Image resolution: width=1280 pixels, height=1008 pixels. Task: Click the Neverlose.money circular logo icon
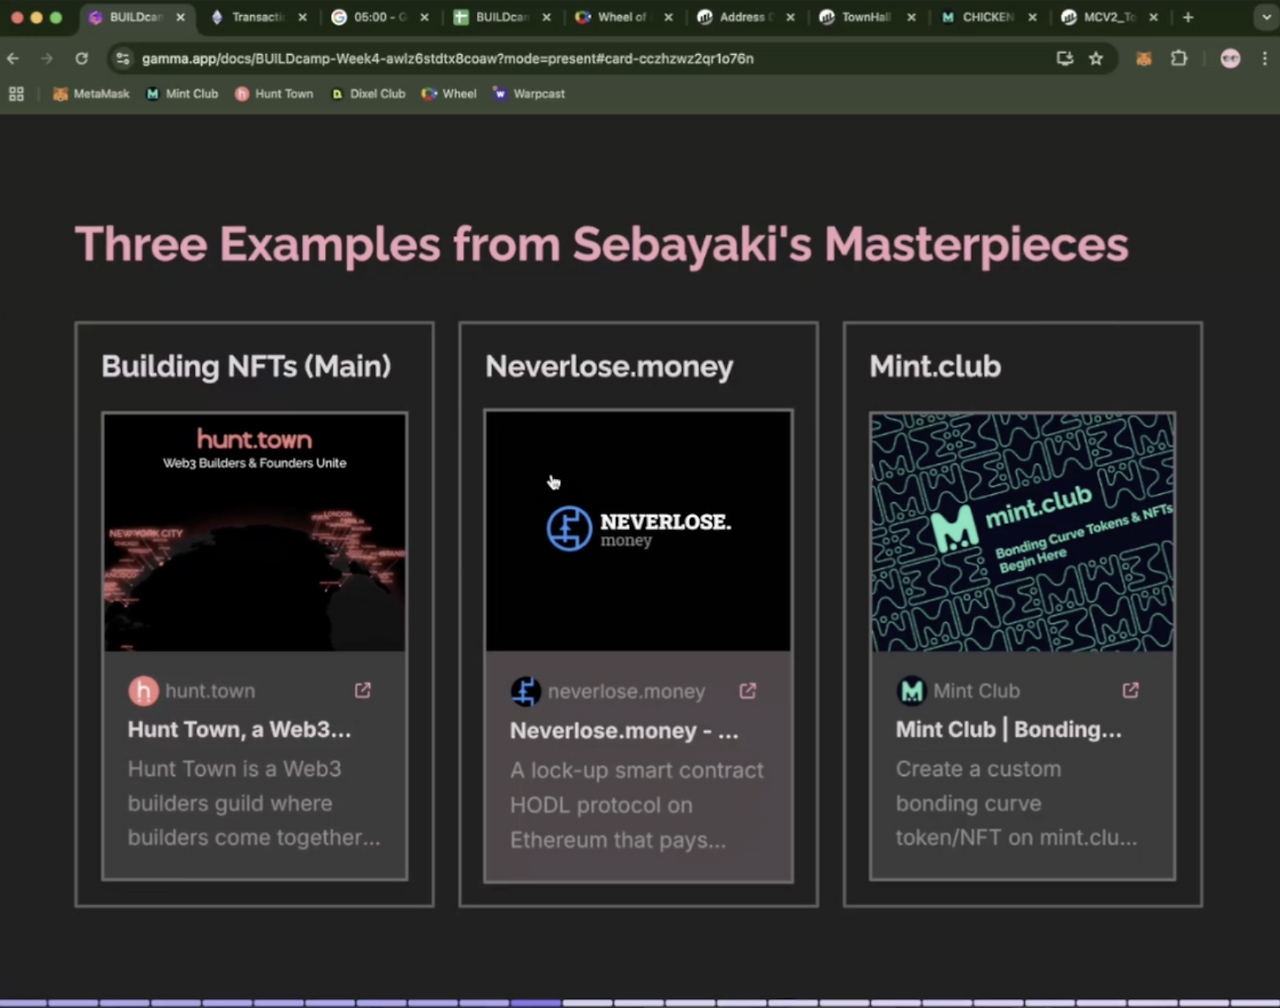coord(569,527)
